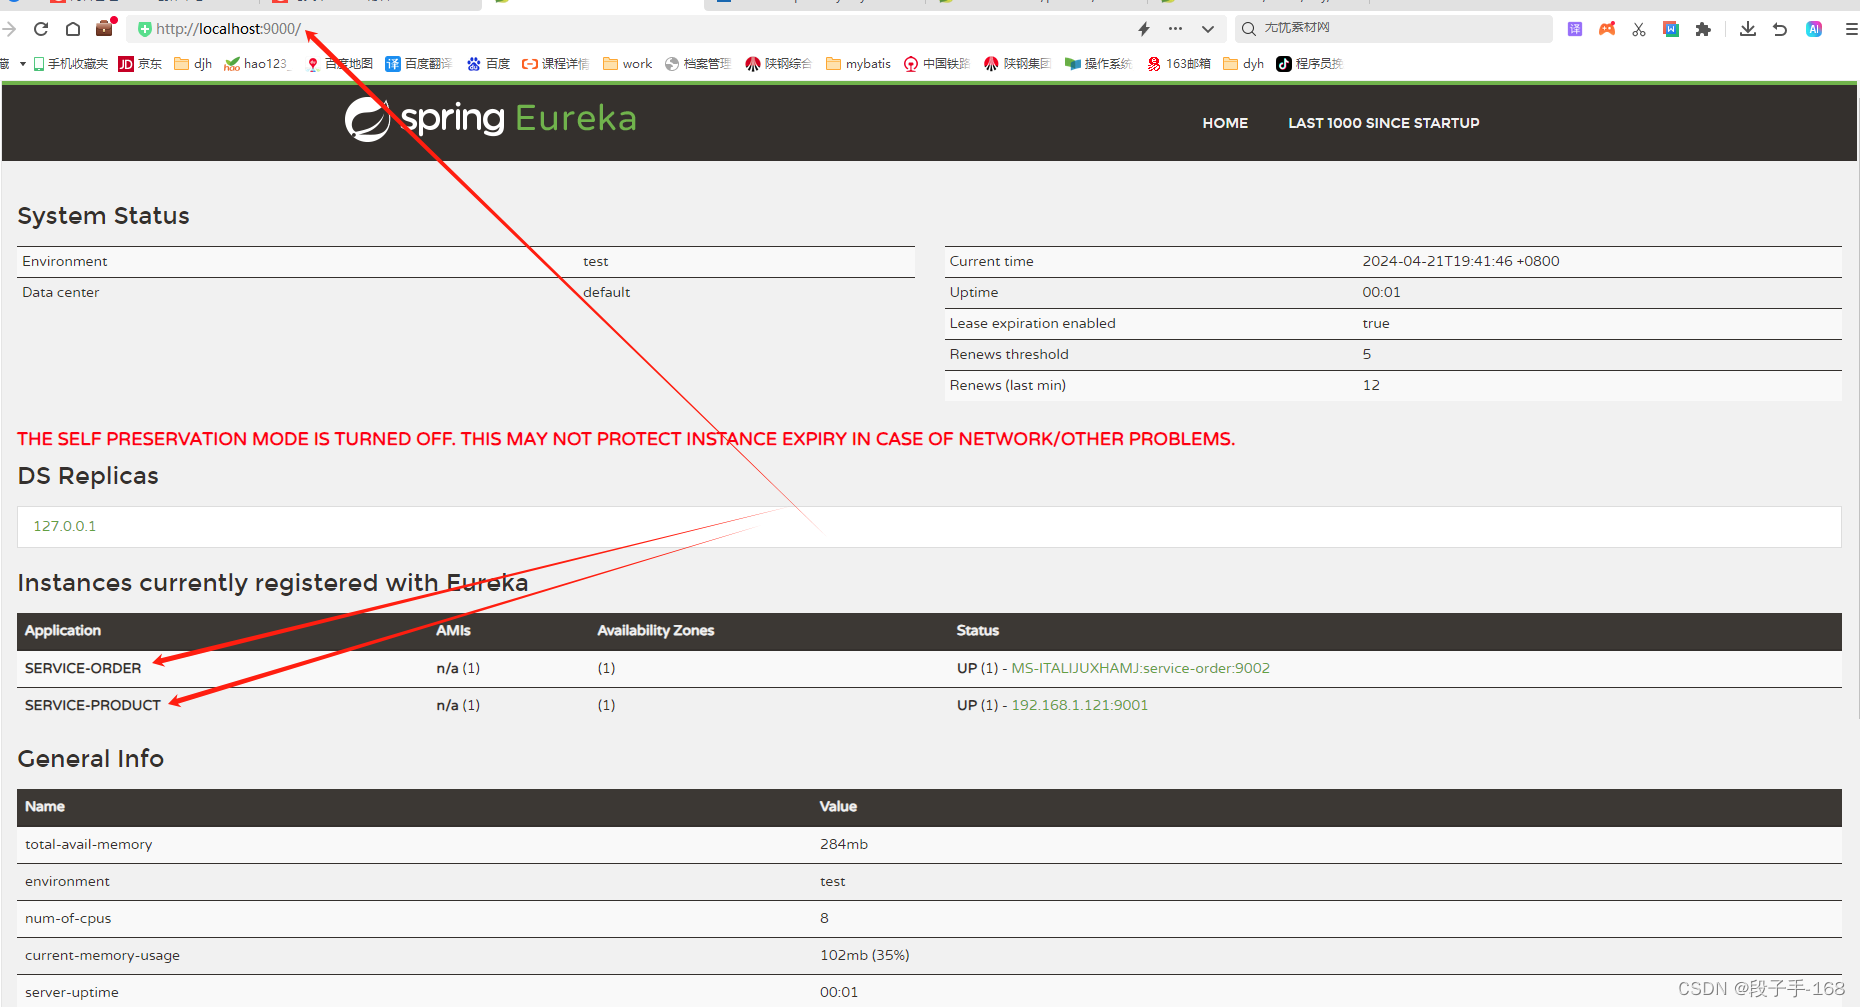
Task: Focus the browser search box
Action: [1394, 28]
